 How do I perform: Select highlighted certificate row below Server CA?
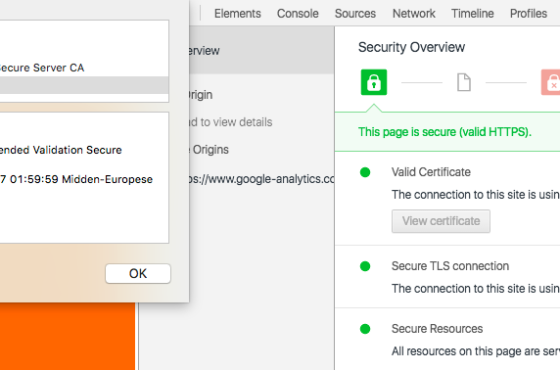(84, 85)
